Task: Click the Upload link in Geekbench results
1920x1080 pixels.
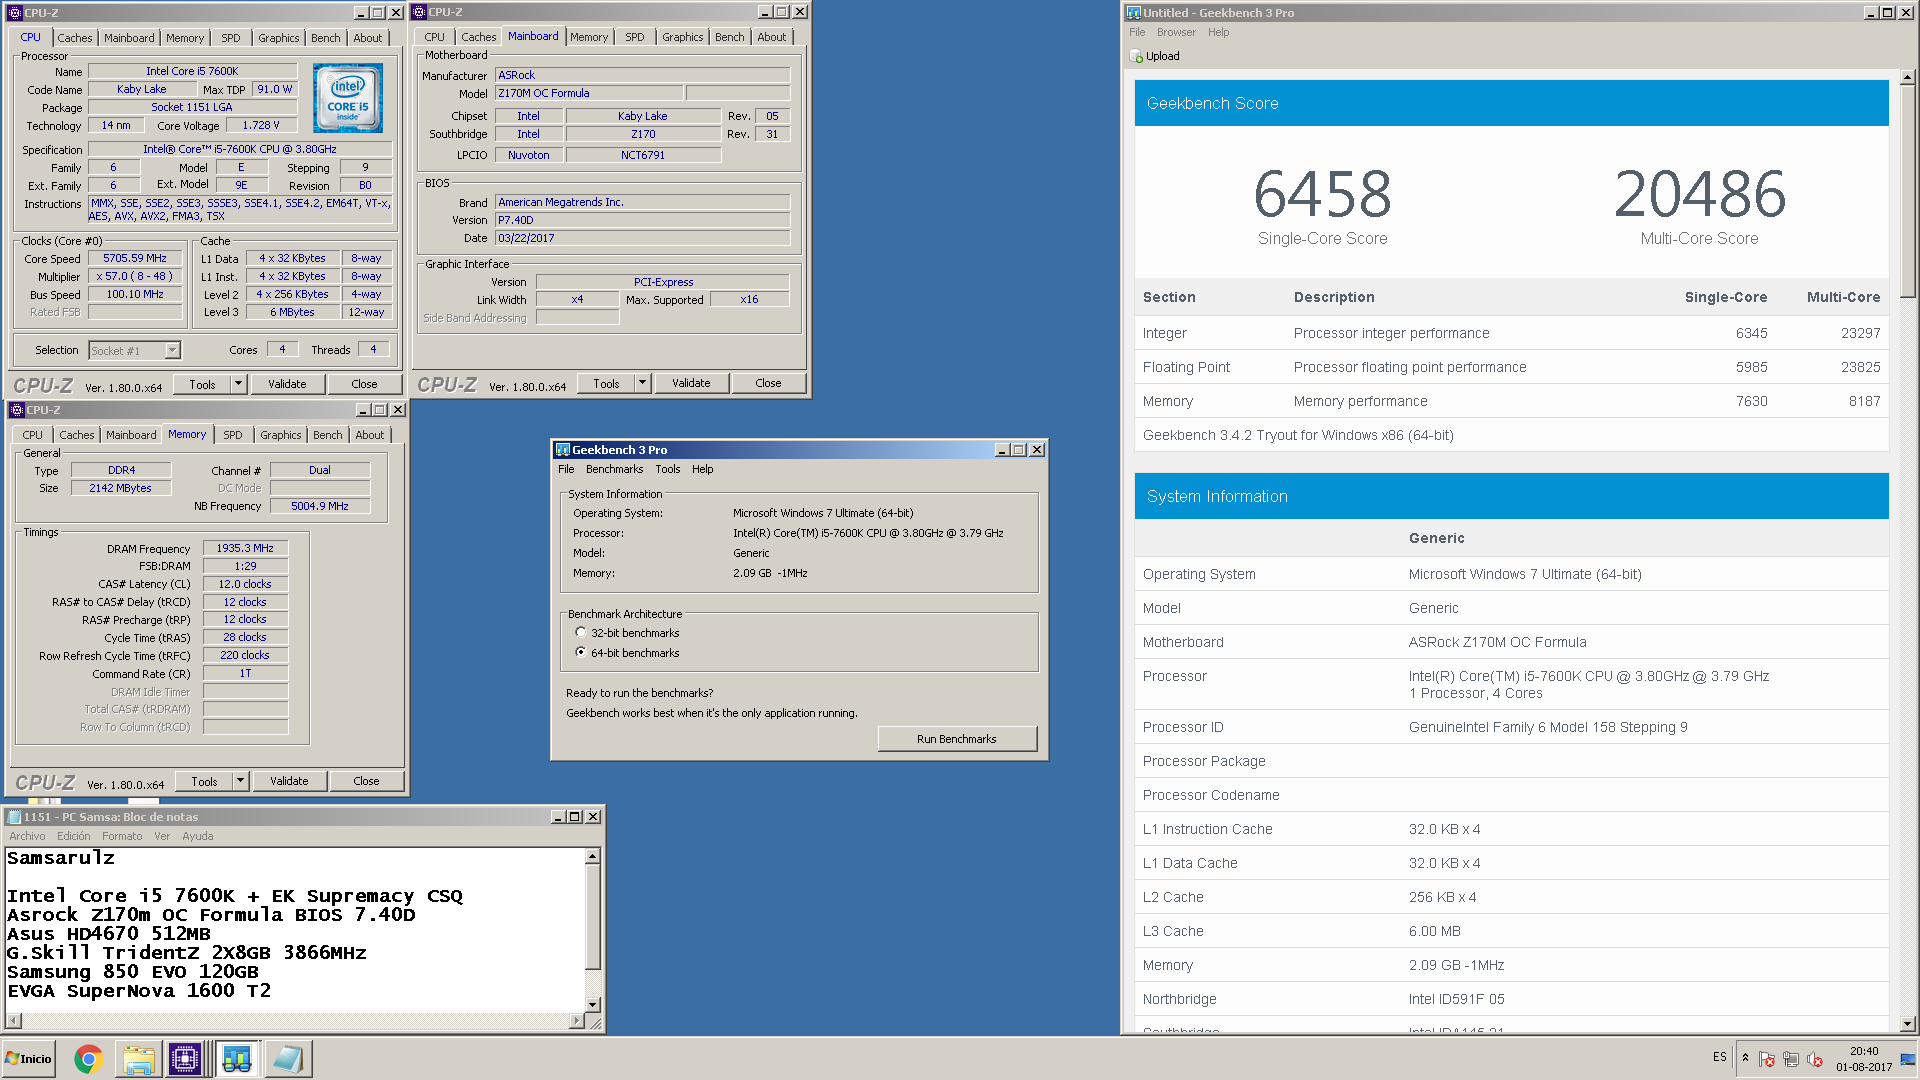Action: 1162,56
